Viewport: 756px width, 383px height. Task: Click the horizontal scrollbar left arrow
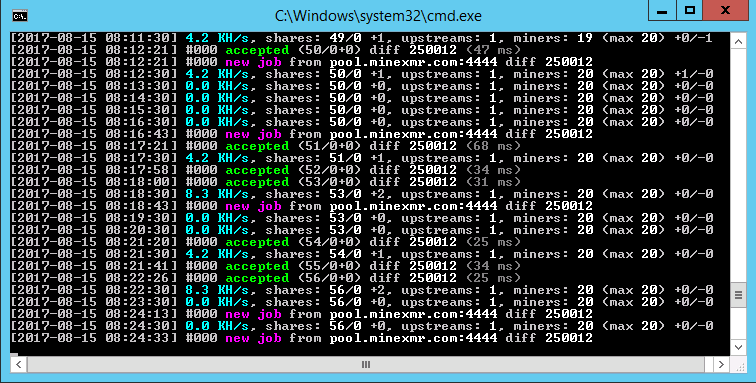coord(18,364)
